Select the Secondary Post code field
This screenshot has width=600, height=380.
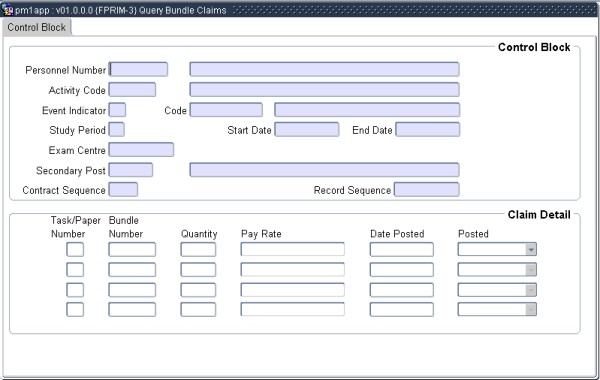pos(131,170)
